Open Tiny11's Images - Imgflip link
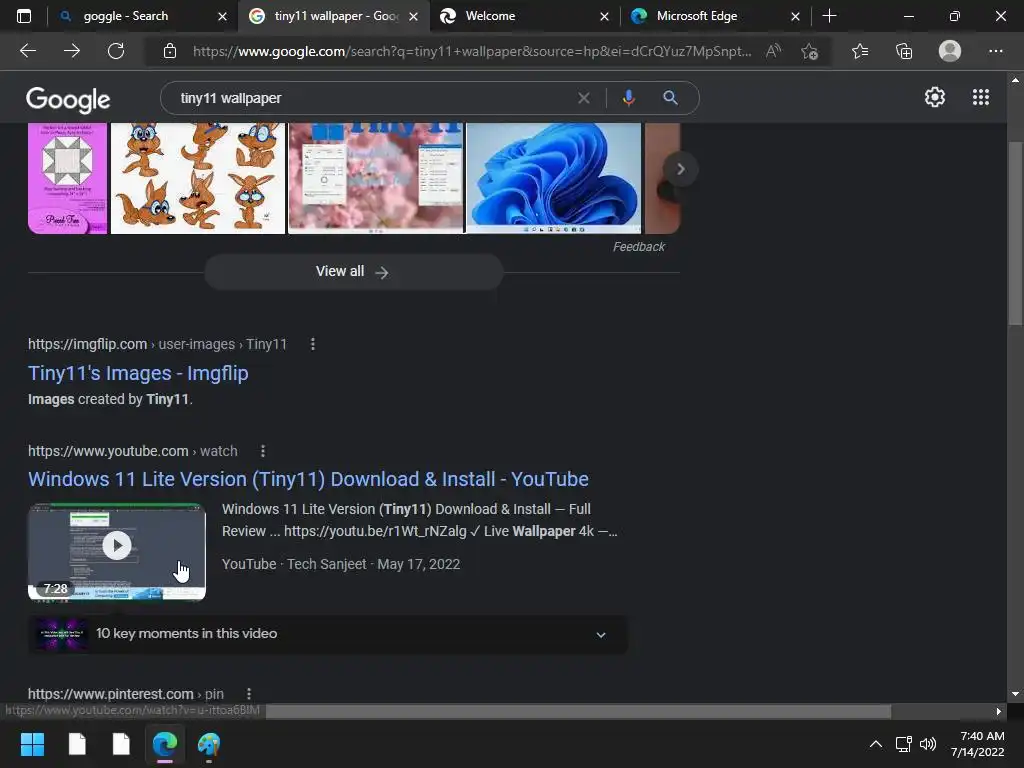The width and height of the screenshot is (1024, 768). coord(138,373)
